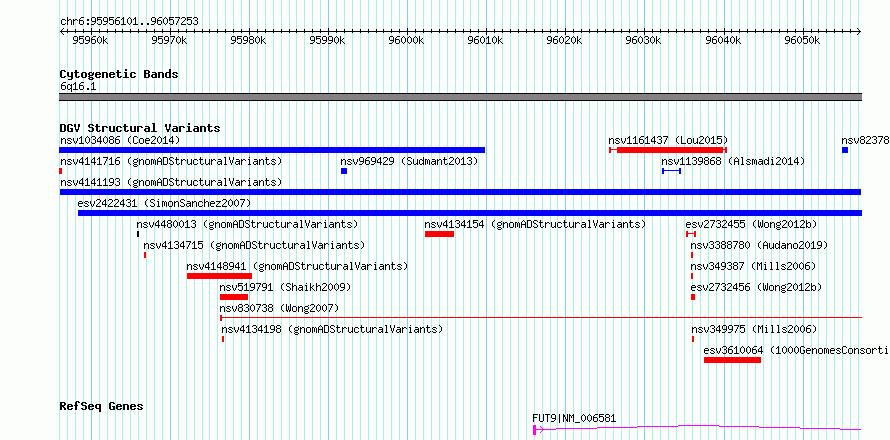Click the nsv1139868 blue interval glyph
The image size is (890, 440).
coord(671,171)
